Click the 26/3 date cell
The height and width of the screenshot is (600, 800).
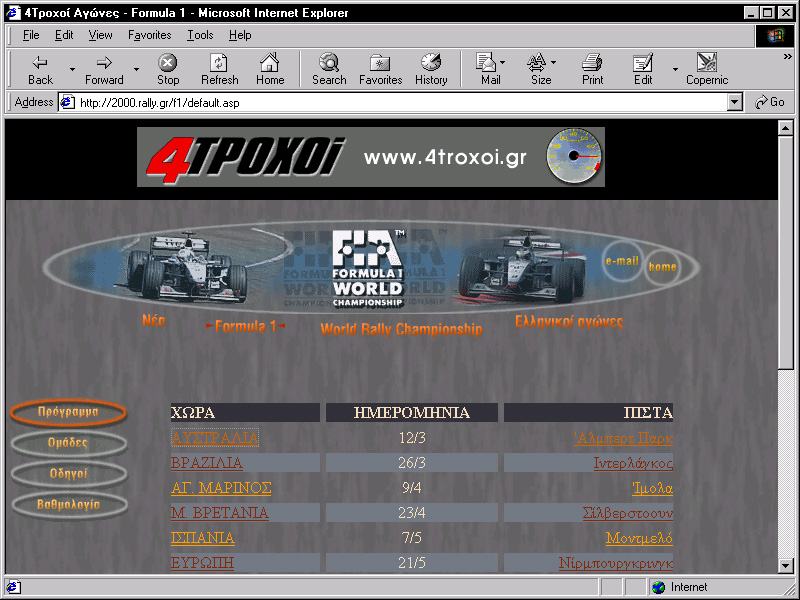tap(412, 463)
